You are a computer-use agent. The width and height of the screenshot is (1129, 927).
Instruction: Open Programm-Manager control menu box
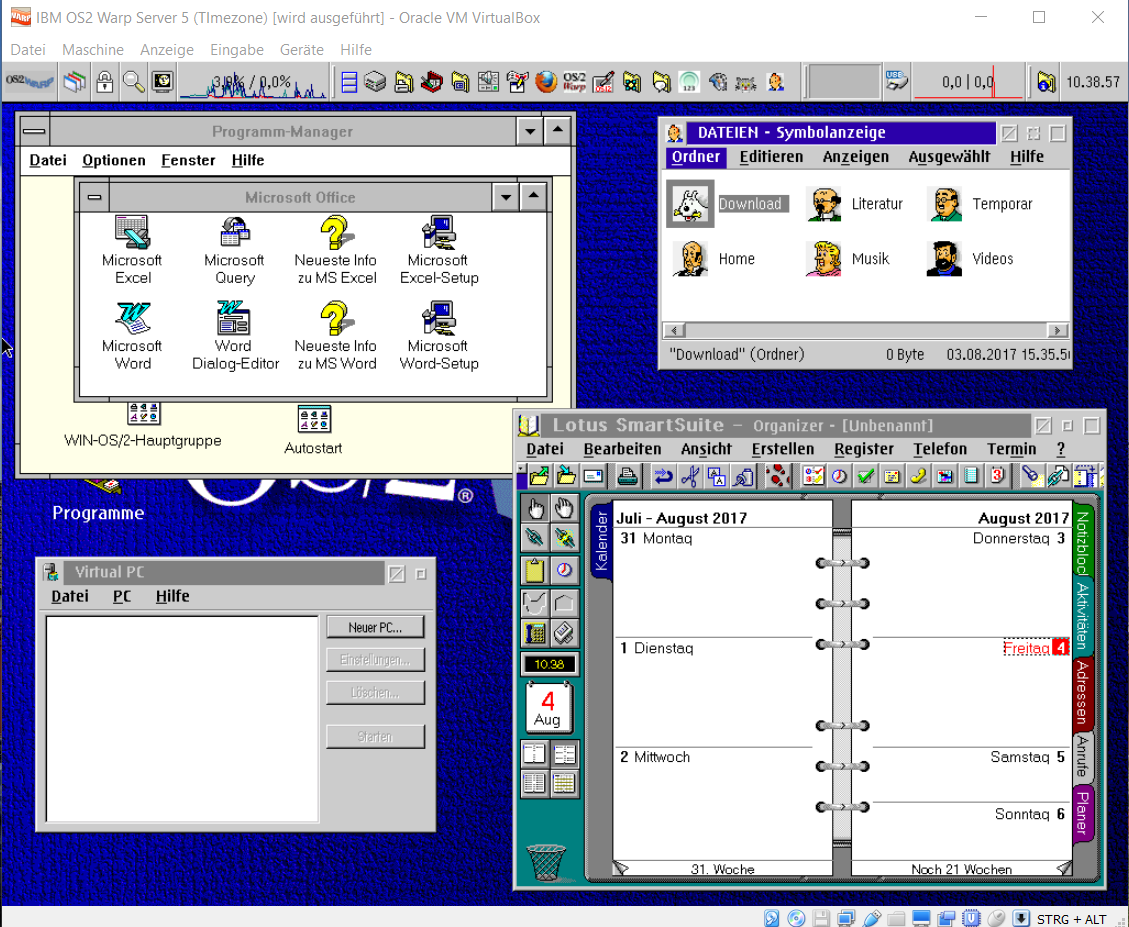[x=34, y=131]
